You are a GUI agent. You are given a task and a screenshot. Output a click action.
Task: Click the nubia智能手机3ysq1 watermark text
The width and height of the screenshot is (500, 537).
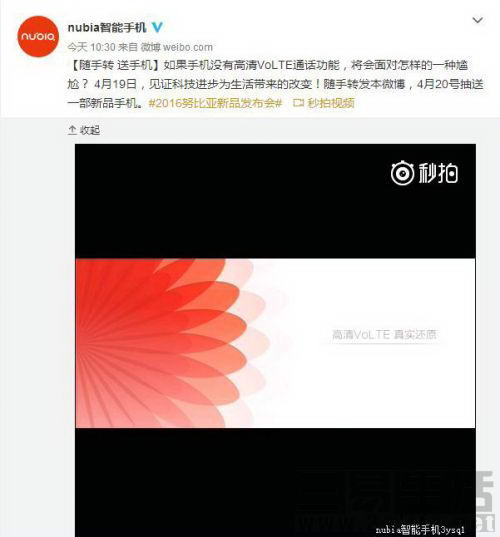coord(420,529)
